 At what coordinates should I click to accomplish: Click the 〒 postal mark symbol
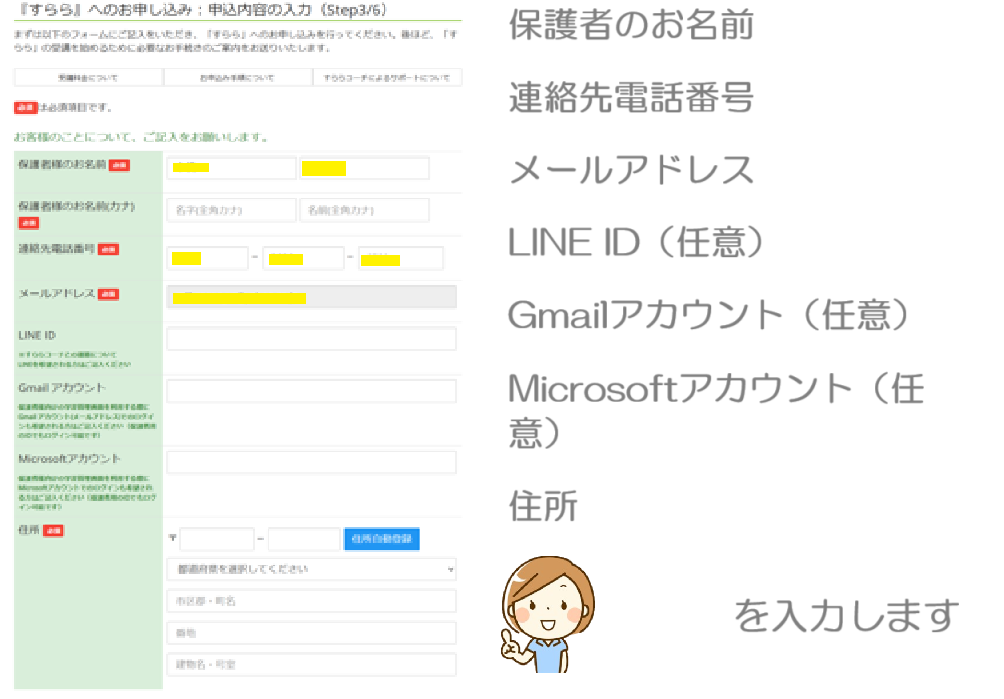click(172, 539)
